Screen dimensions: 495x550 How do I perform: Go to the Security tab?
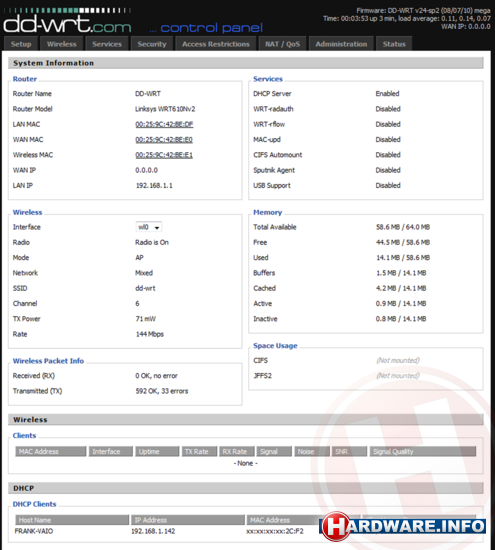coord(152,44)
